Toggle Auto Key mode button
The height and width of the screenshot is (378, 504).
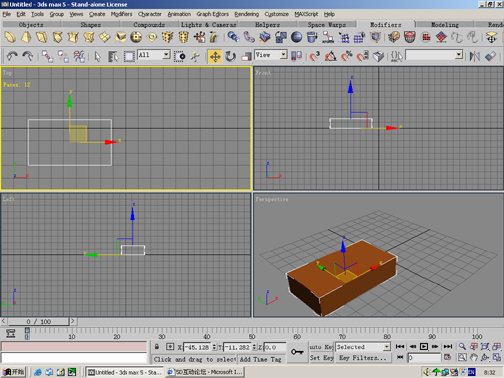tap(321, 347)
